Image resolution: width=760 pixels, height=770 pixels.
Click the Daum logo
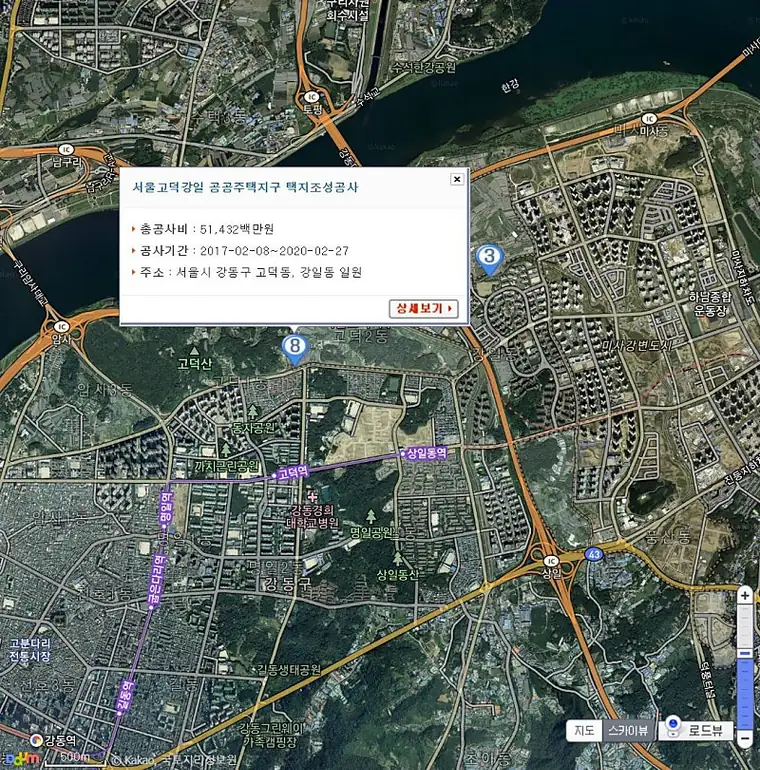[21, 758]
